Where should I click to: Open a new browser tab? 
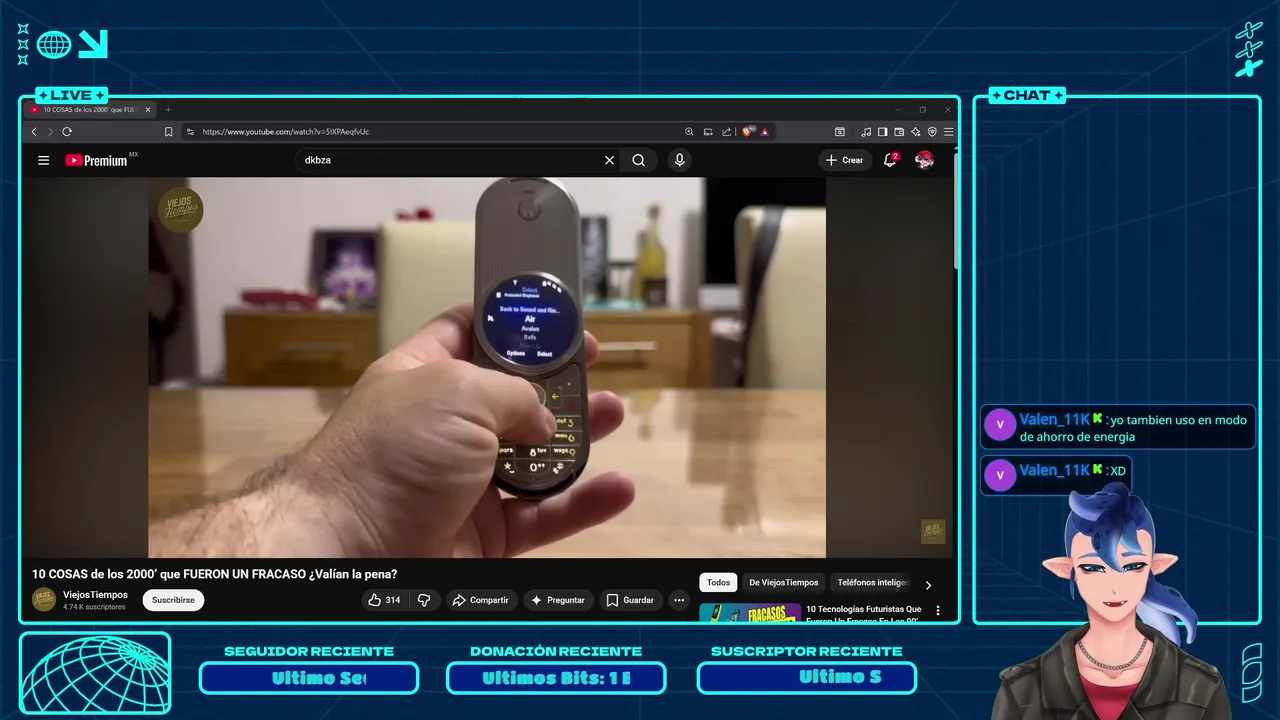pyautogui.click(x=168, y=110)
